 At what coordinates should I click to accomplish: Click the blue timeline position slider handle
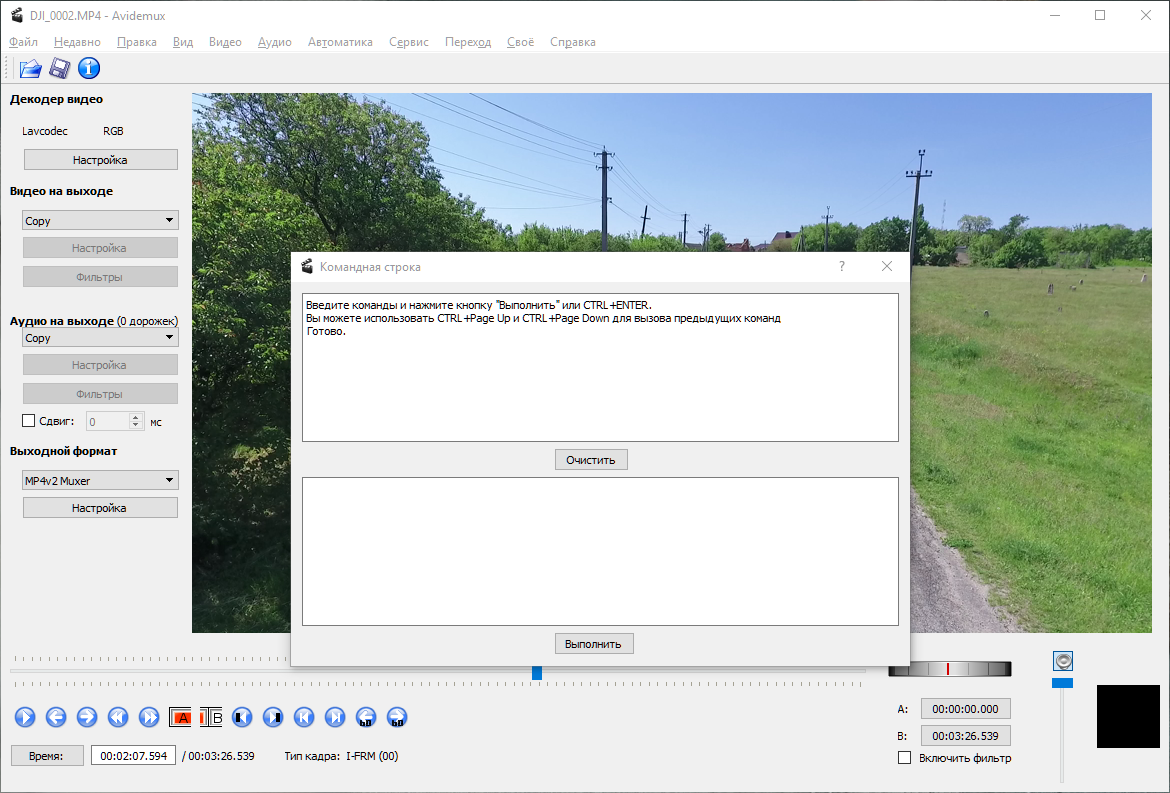coord(536,673)
